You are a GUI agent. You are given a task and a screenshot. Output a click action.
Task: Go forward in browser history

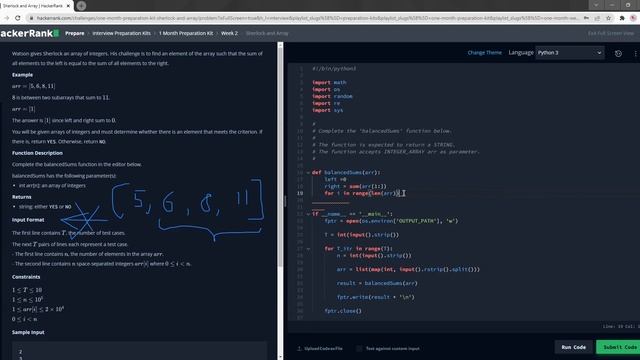[6, 18]
